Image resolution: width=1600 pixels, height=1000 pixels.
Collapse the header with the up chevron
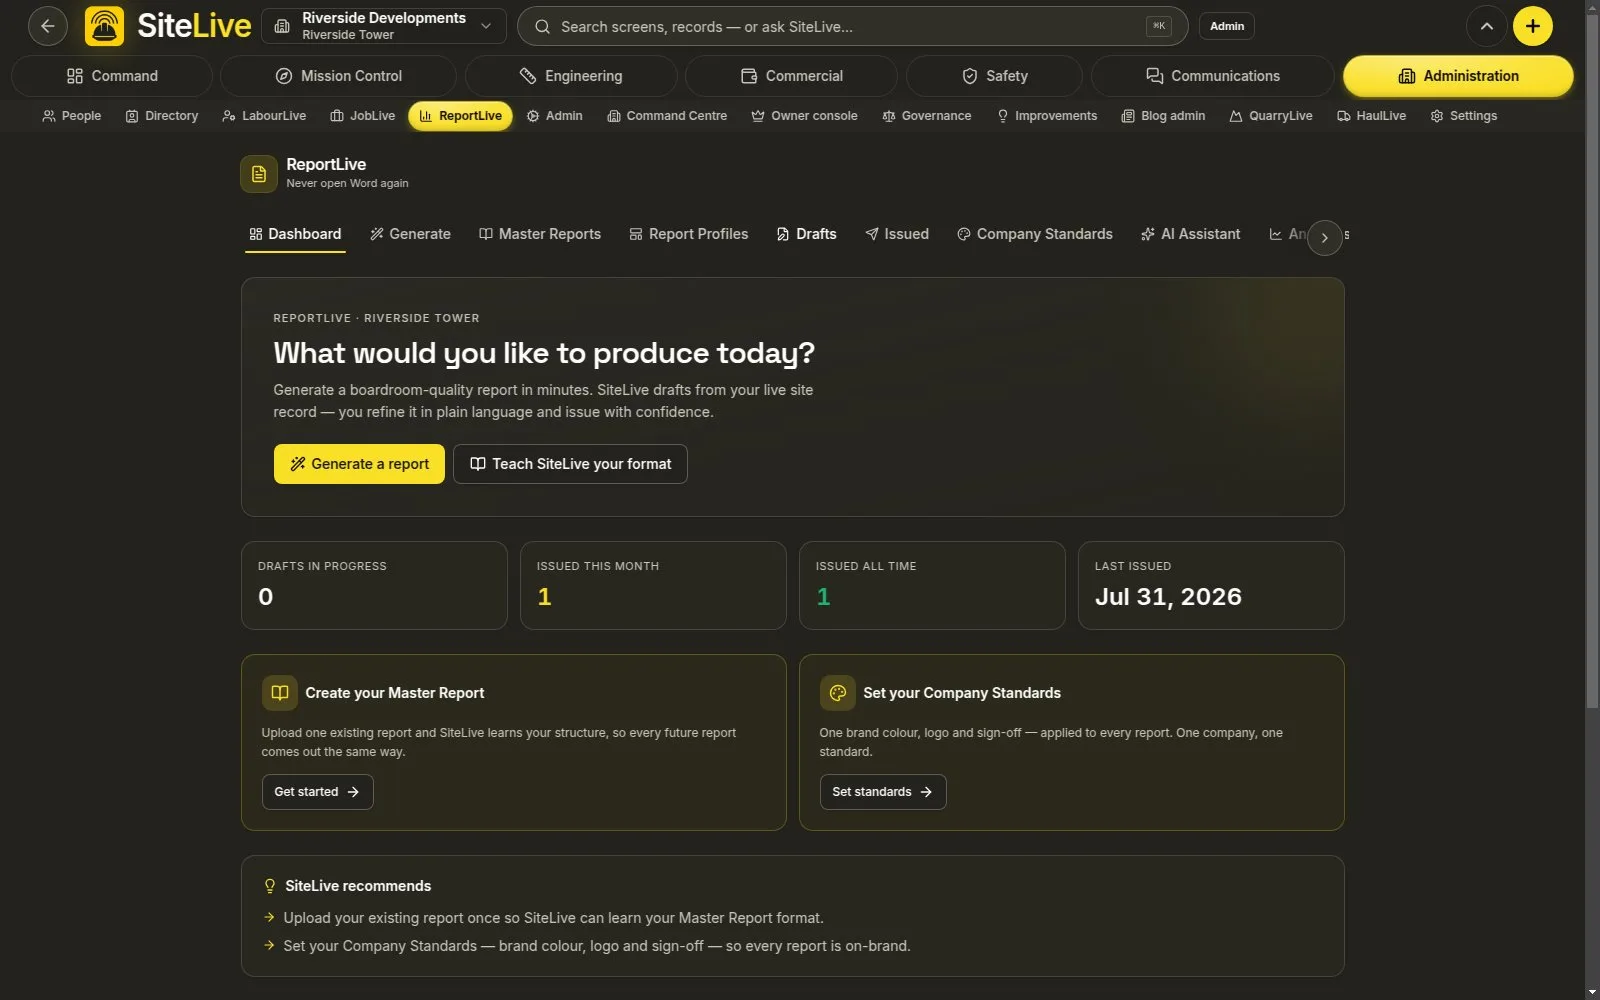point(1487,26)
